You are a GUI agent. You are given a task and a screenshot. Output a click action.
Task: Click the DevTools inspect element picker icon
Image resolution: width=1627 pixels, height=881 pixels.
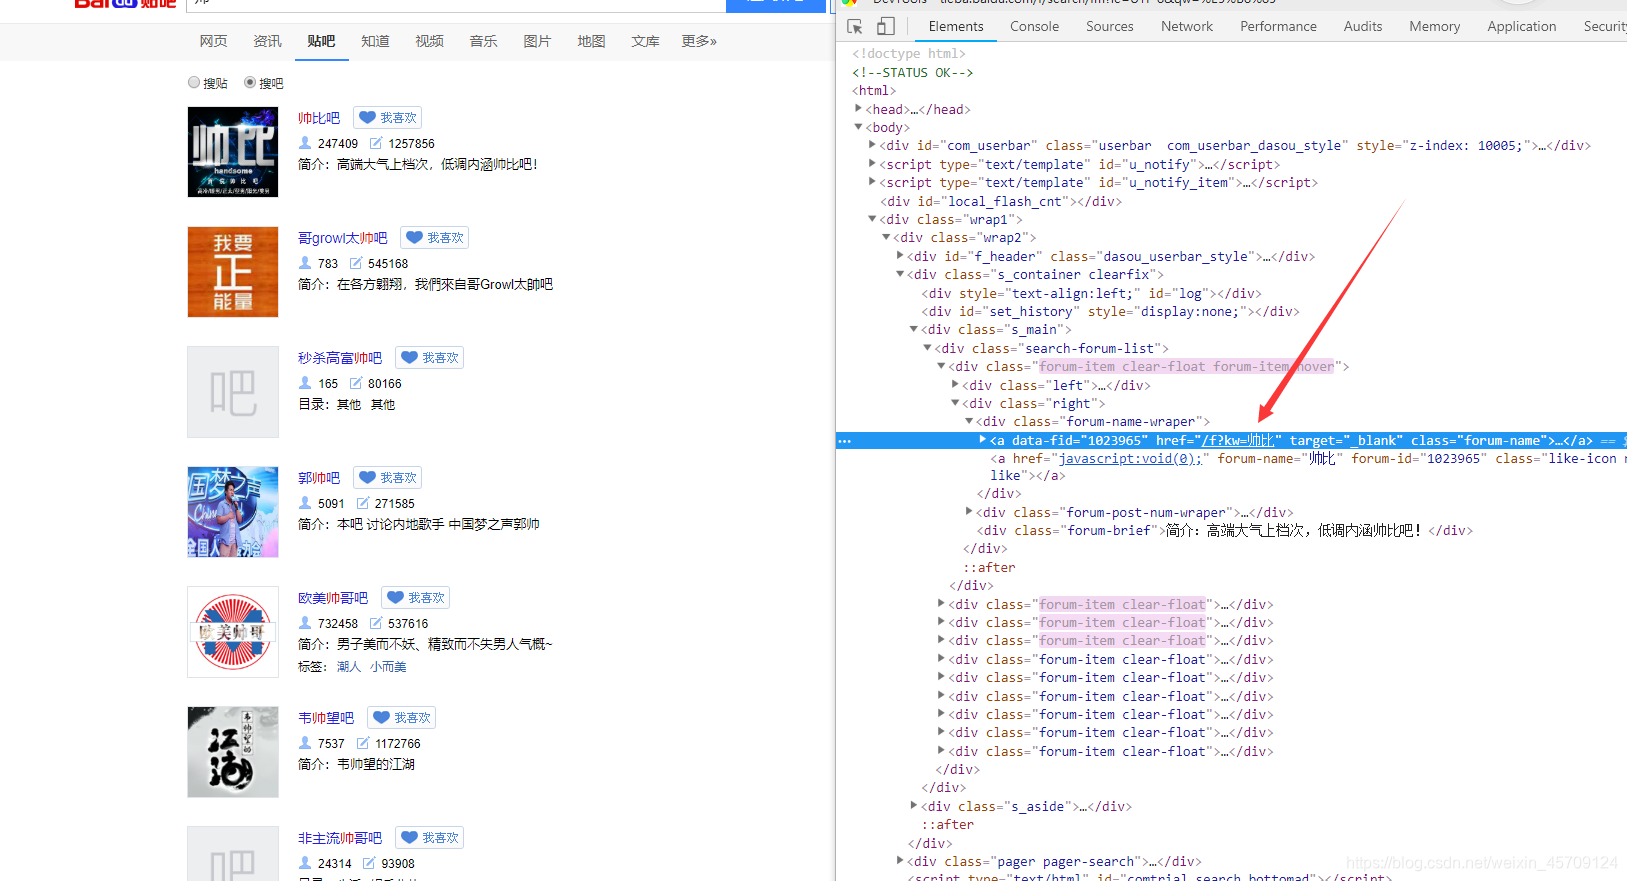(854, 27)
